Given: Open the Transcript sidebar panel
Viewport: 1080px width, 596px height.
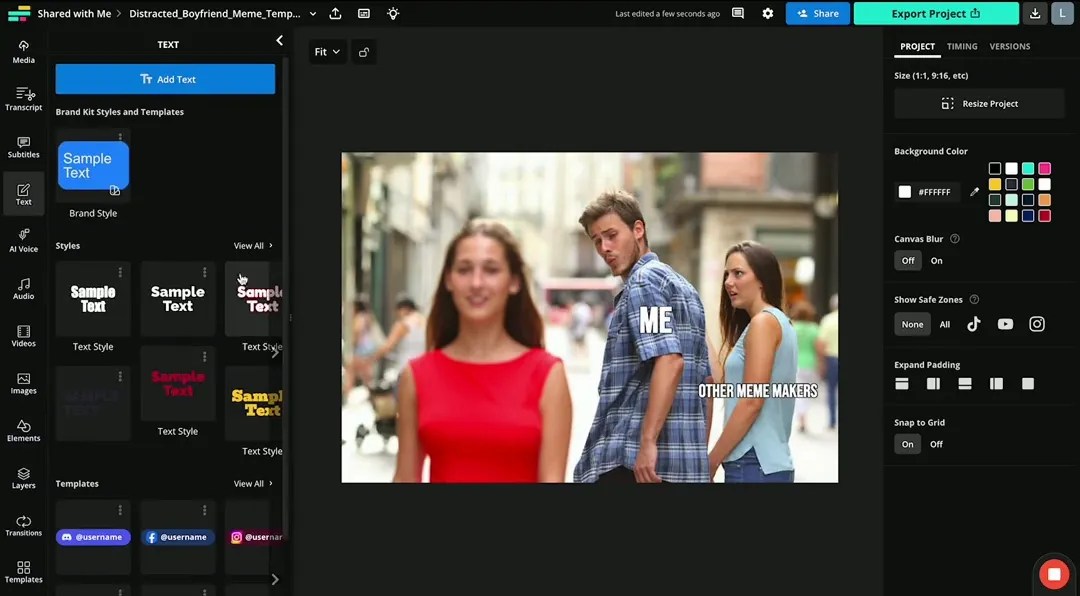Looking at the screenshot, I should (x=23, y=99).
